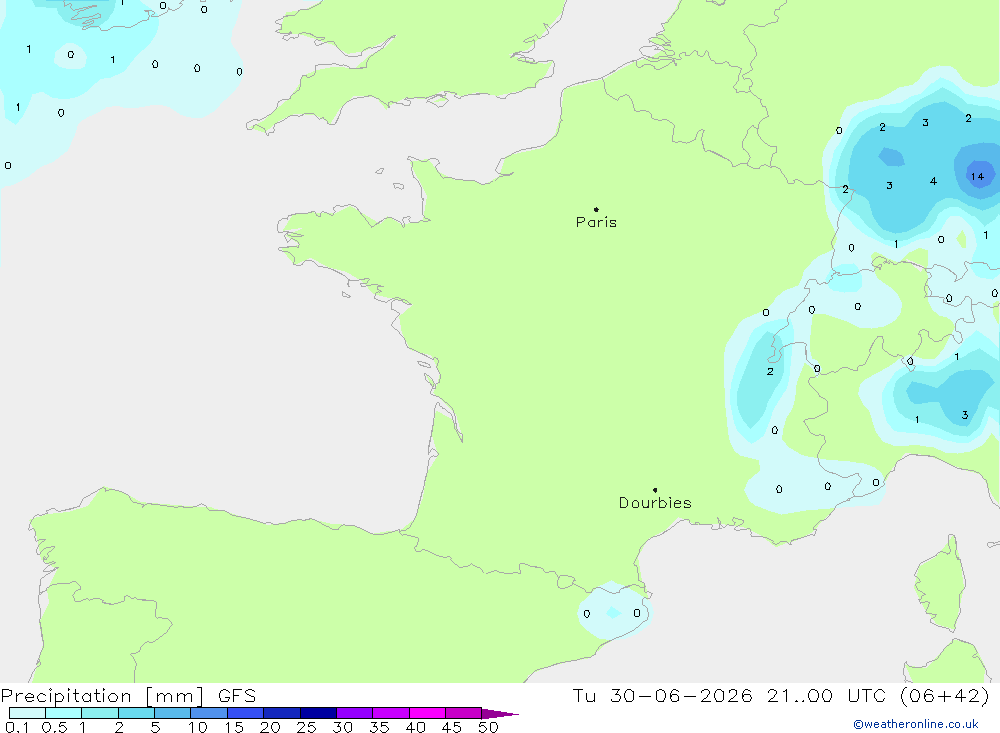Screen dimensions: 1000x733
Task: Pick the 2–5 mm legend swatch
Action: coord(136,713)
